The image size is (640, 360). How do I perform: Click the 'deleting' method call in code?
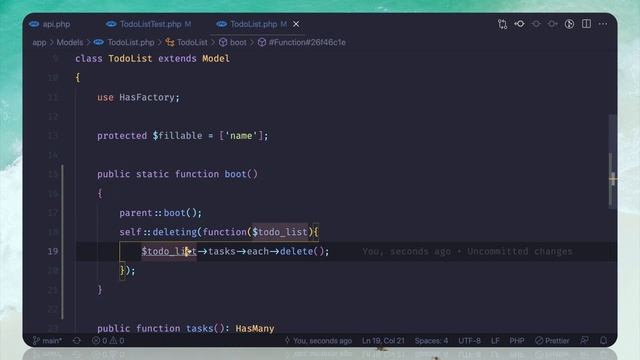pos(175,232)
